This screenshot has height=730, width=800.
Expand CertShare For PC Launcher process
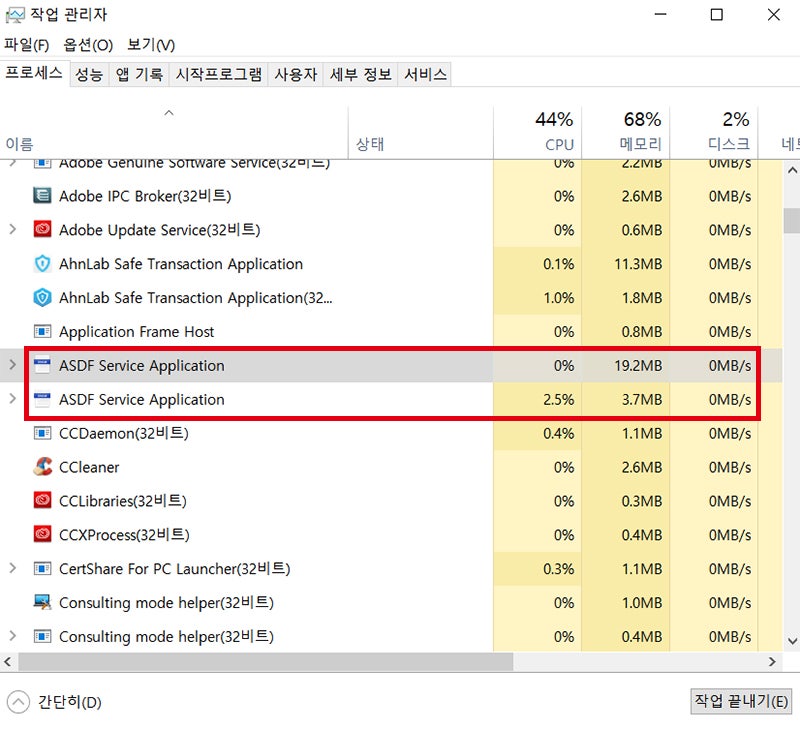point(13,568)
